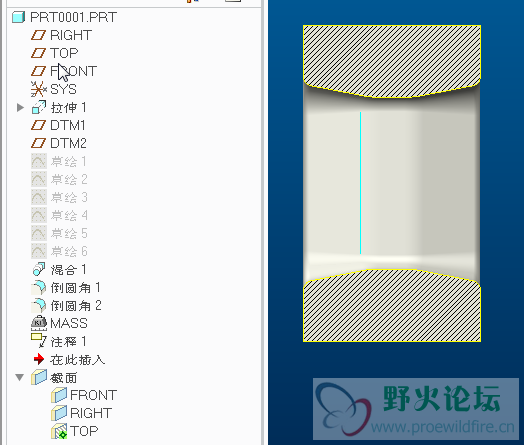Select the SYS tree label

(63, 89)
